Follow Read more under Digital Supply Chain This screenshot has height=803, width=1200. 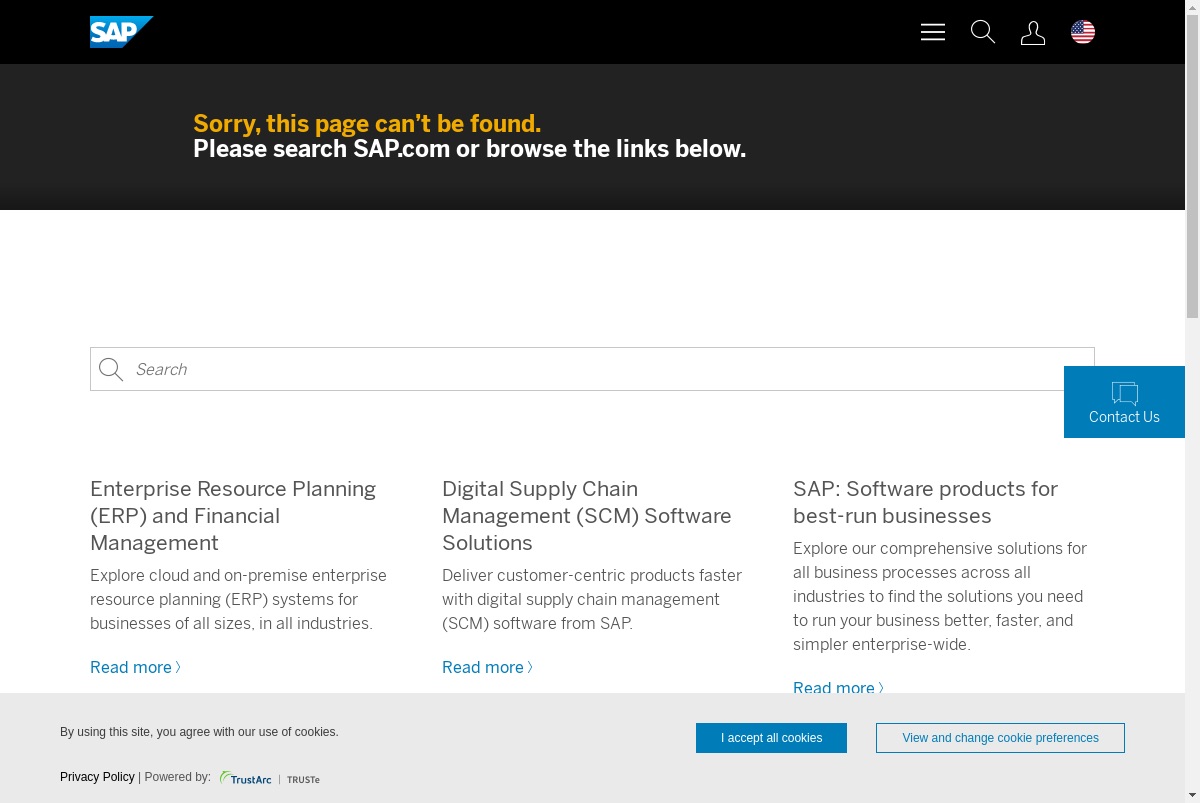(x=487, y=667)
